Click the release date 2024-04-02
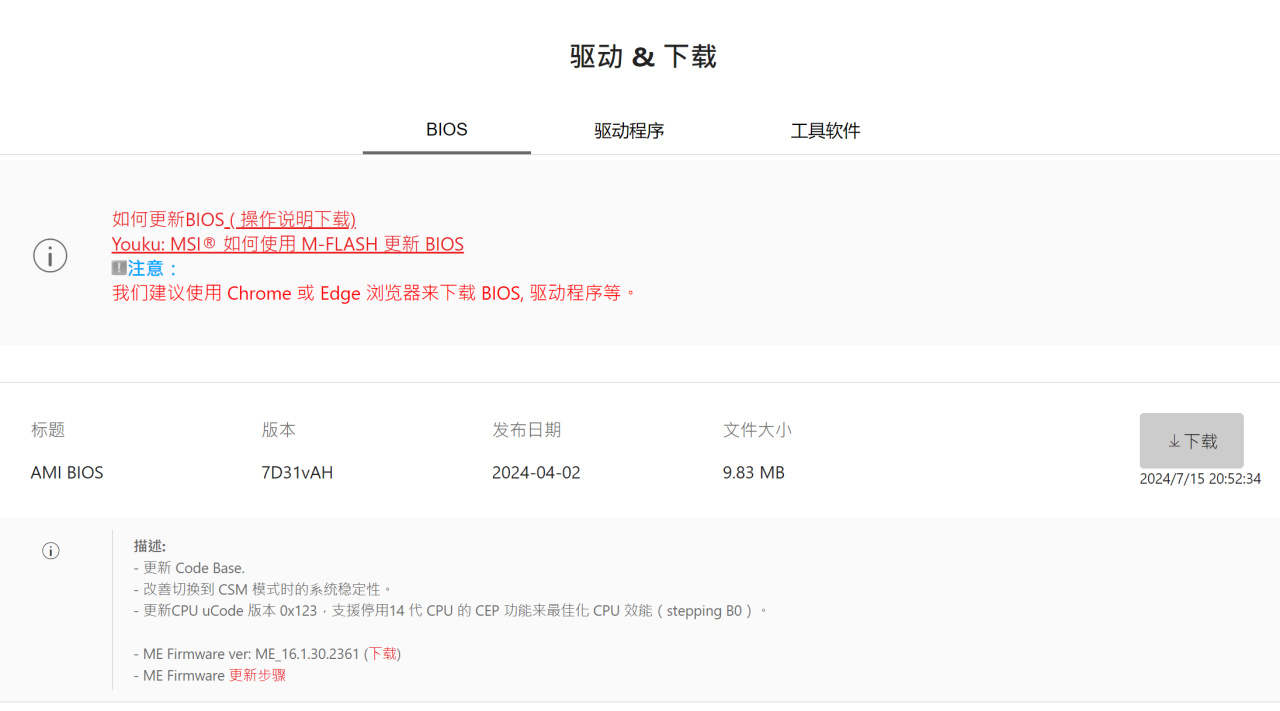 click(536, 473)
